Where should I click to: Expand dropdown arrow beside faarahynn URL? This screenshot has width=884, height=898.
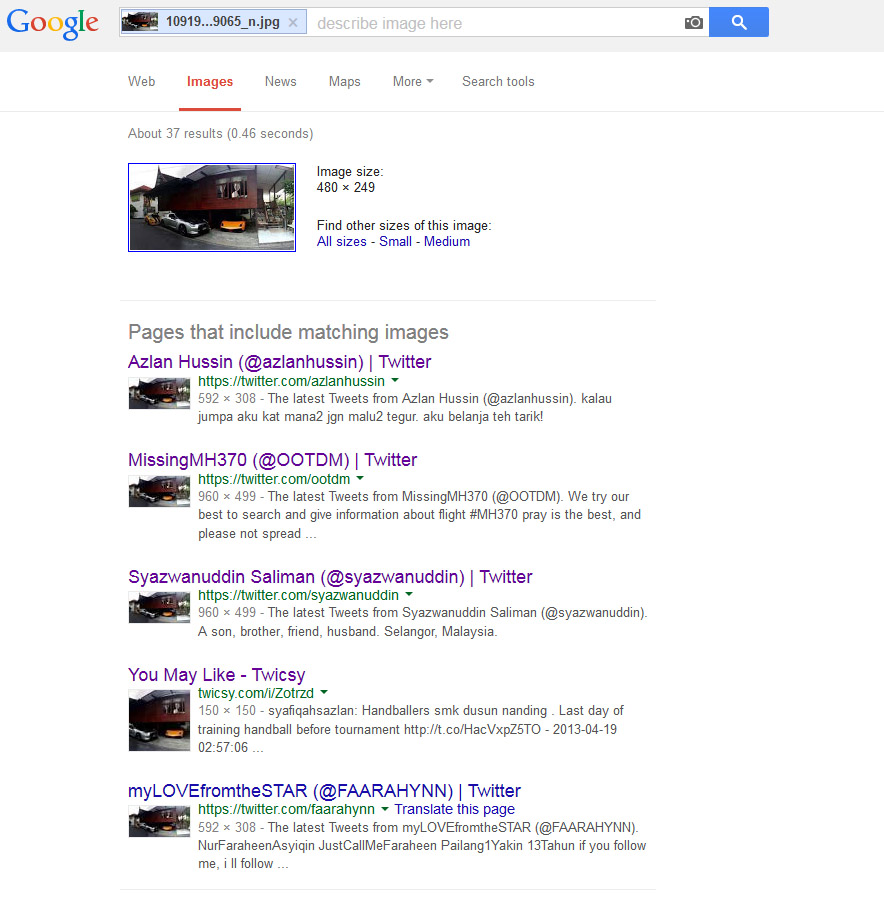click(385, 809)
